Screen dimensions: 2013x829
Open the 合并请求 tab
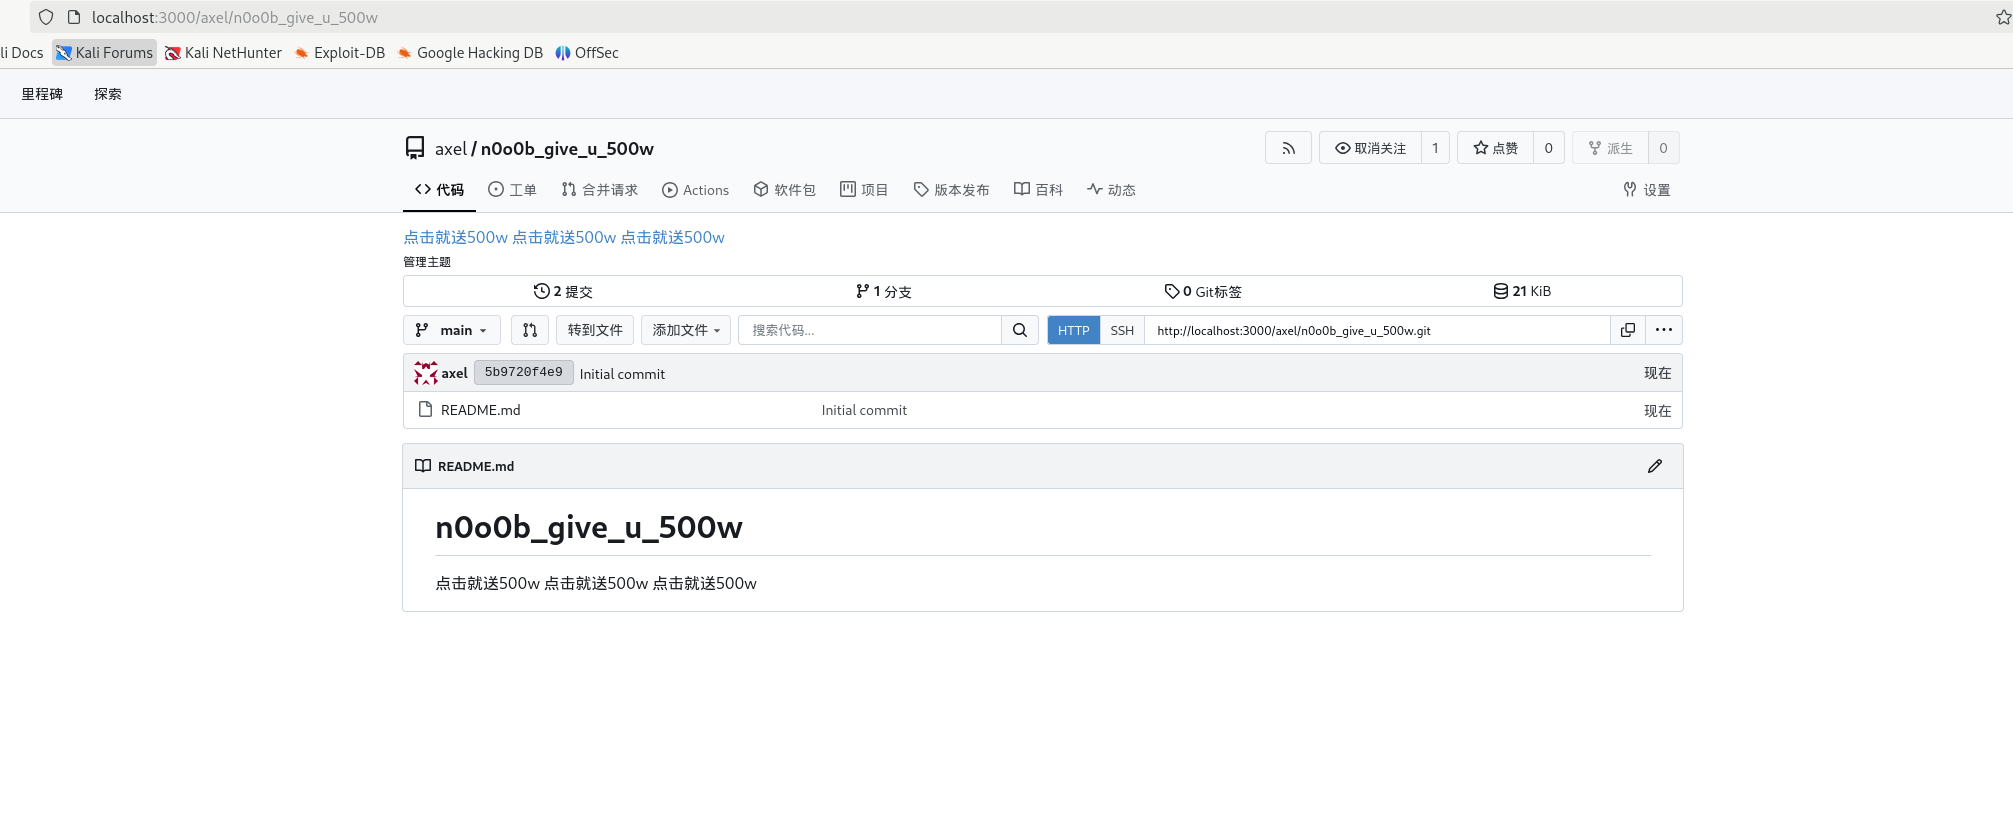[600, 190]
